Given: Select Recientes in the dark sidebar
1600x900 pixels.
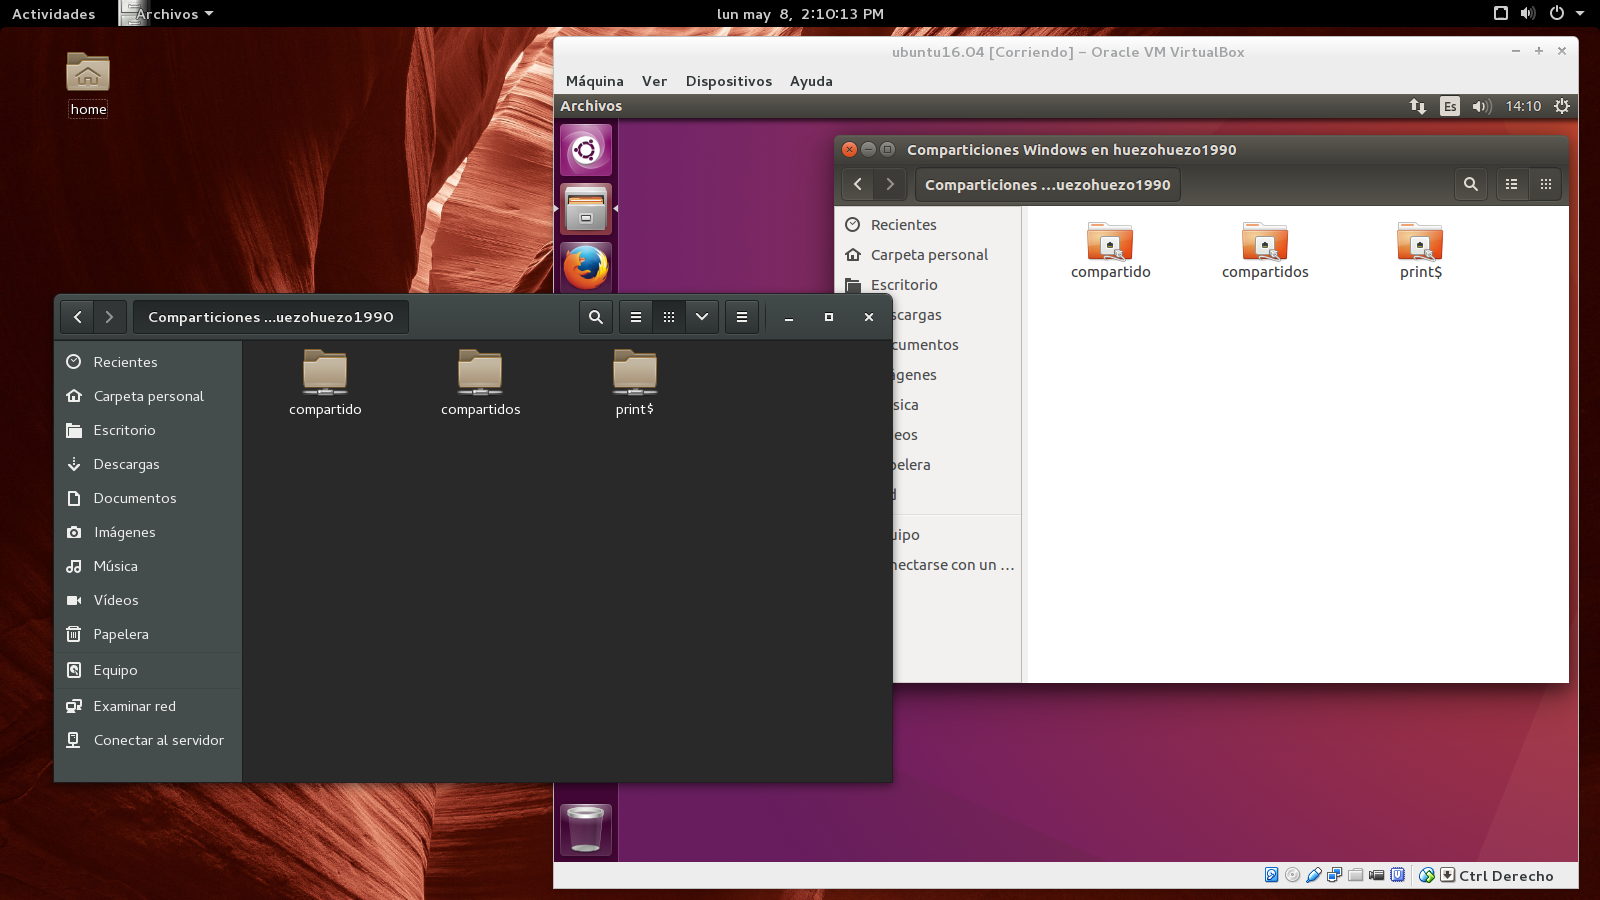Looking at the screenshot, I should tap(148, 362).
